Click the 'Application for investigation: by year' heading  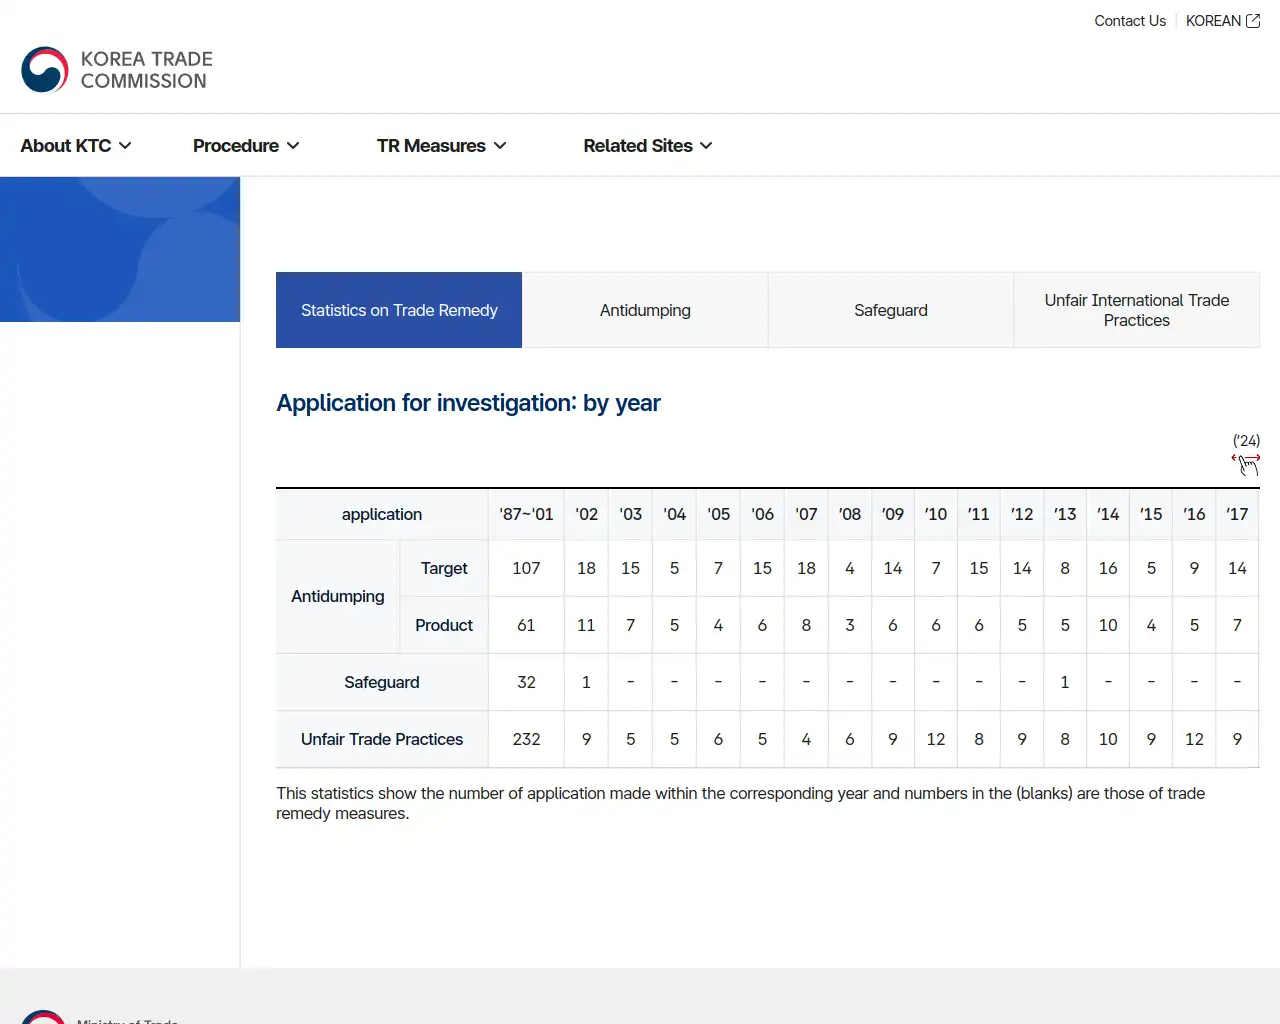(x=468, y=403)
